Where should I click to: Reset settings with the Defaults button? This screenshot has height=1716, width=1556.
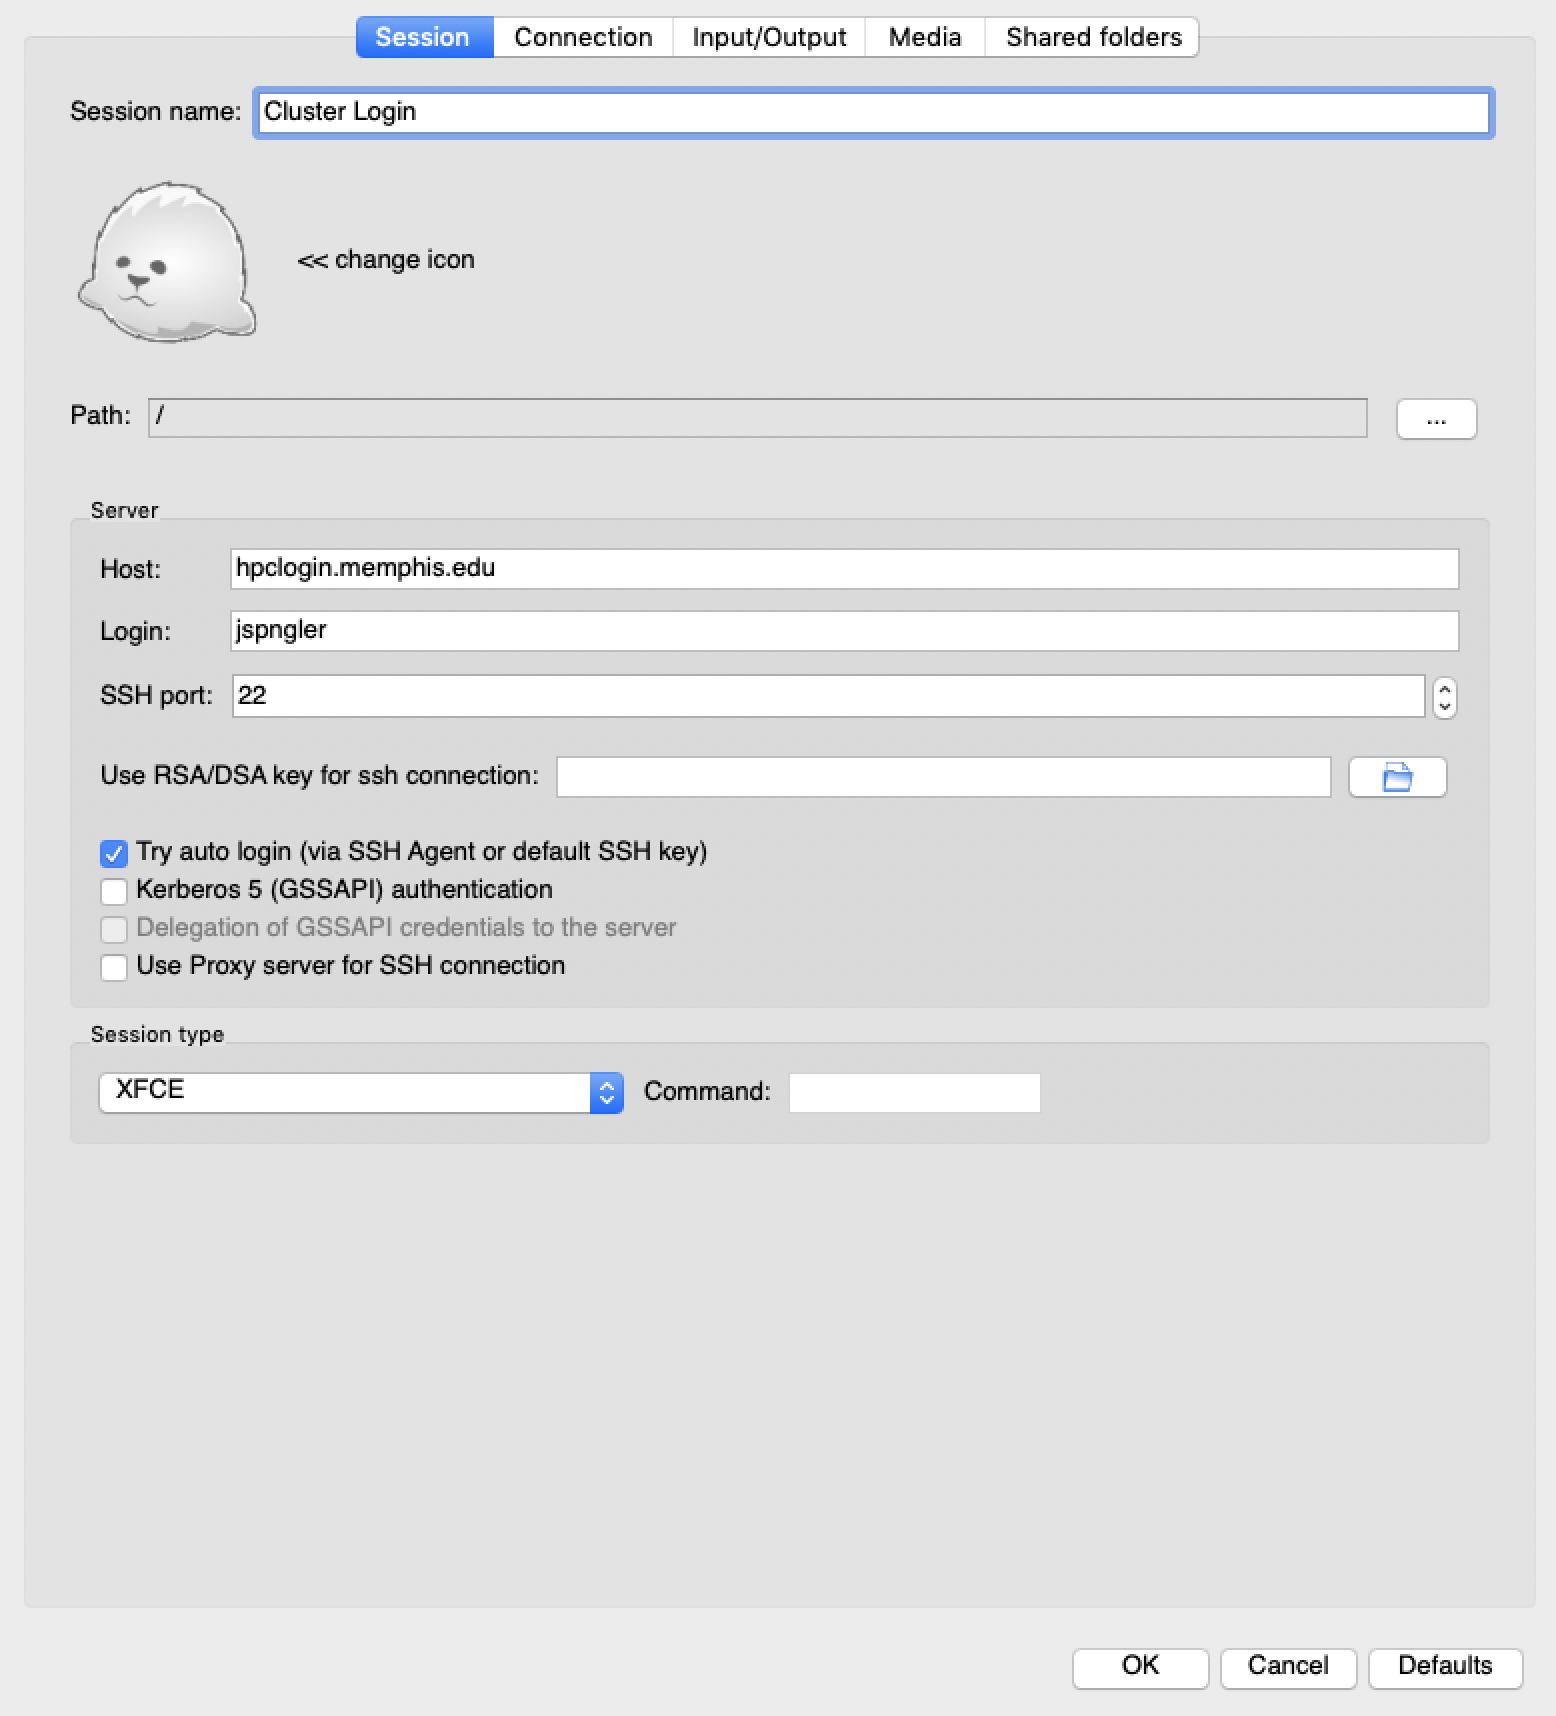[x=1444, y=1665]
